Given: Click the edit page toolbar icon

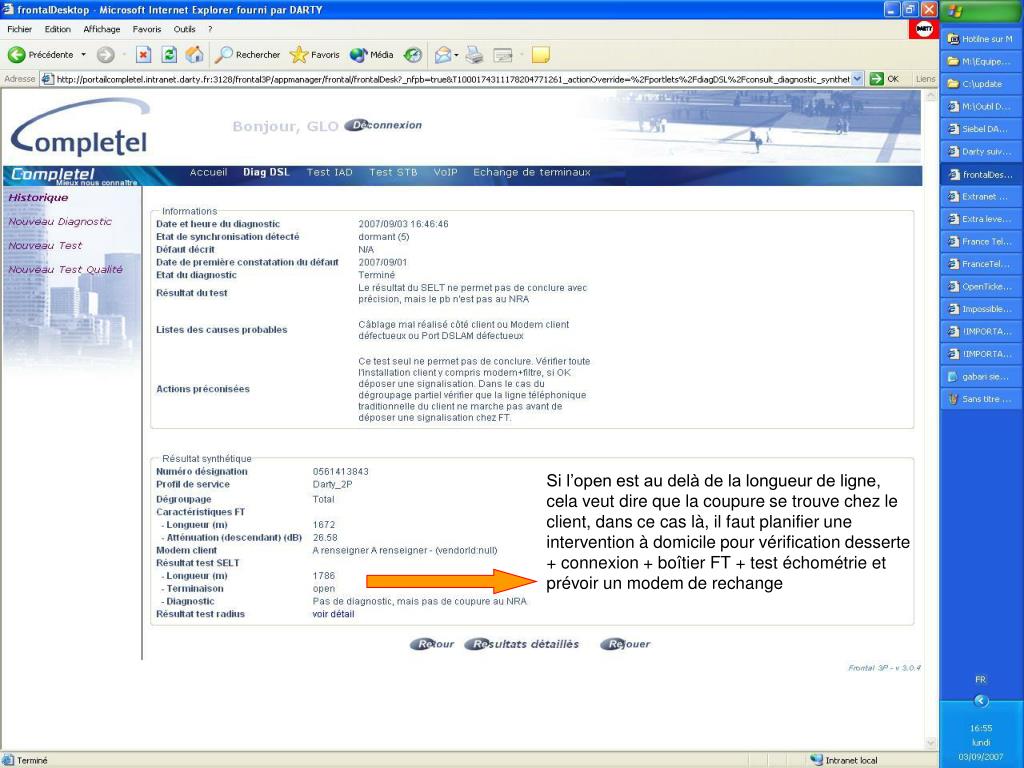Looking at the screenshot, I should point(503,55).
